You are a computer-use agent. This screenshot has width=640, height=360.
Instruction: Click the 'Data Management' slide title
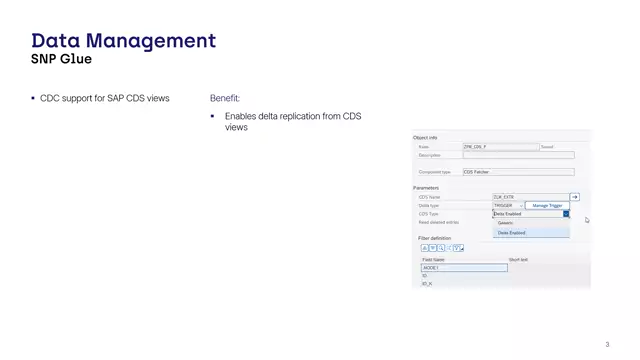tap(123, 40)
